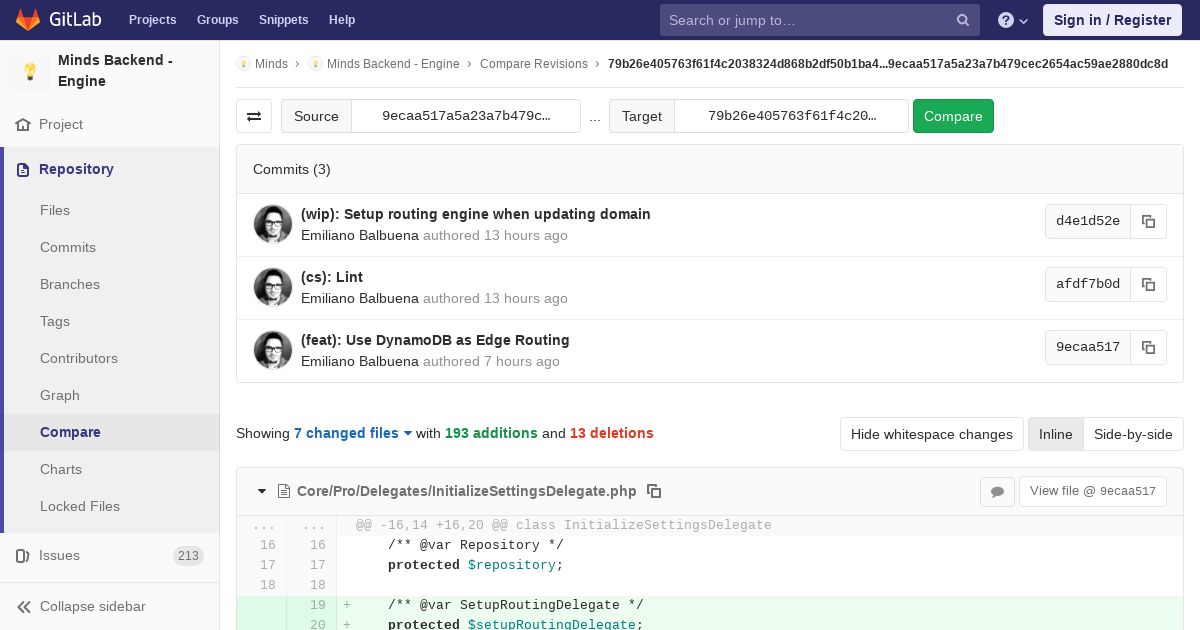Click the green Compare button
1200x630 pixels.
click(x=953, y=116)
